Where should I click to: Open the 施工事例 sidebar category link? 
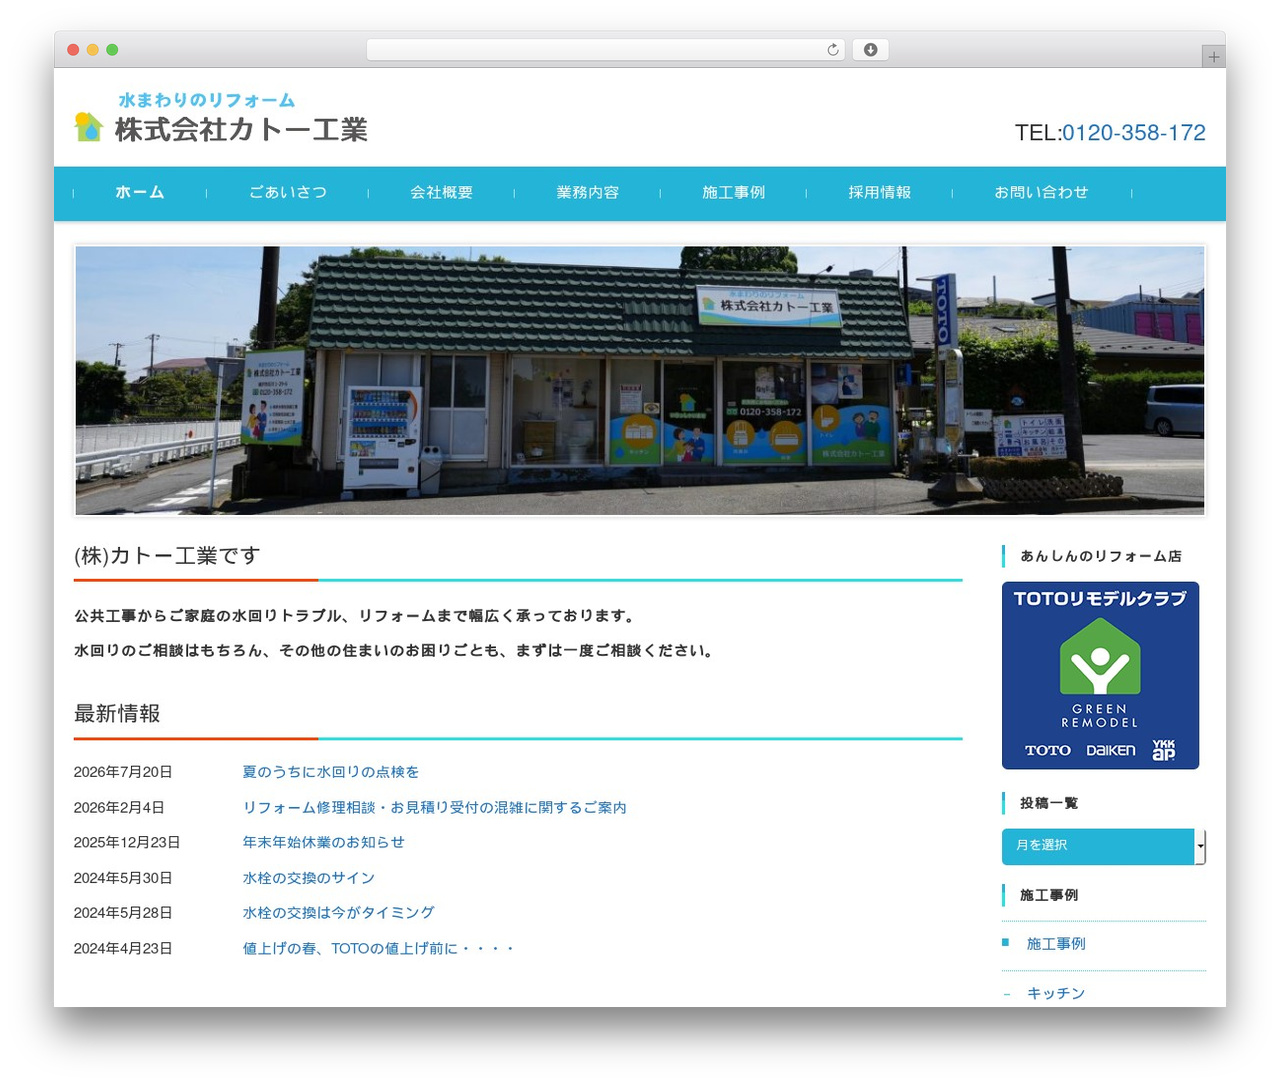coord(1056,943)
